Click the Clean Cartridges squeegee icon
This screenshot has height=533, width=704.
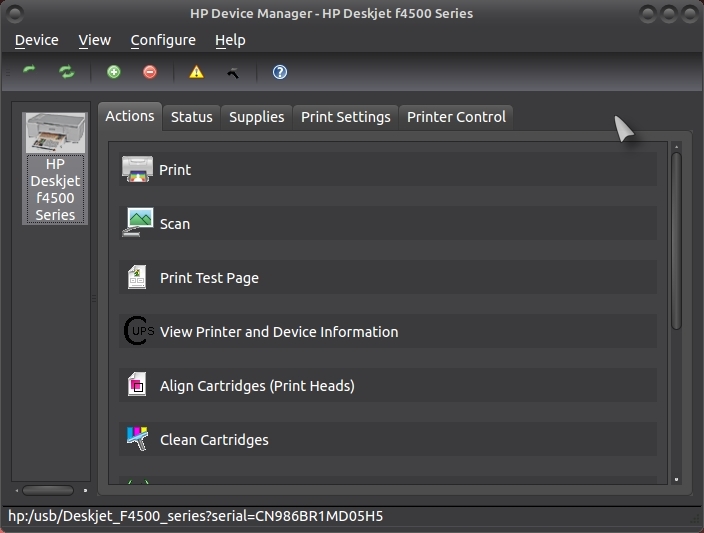click(x=137, y=439)
